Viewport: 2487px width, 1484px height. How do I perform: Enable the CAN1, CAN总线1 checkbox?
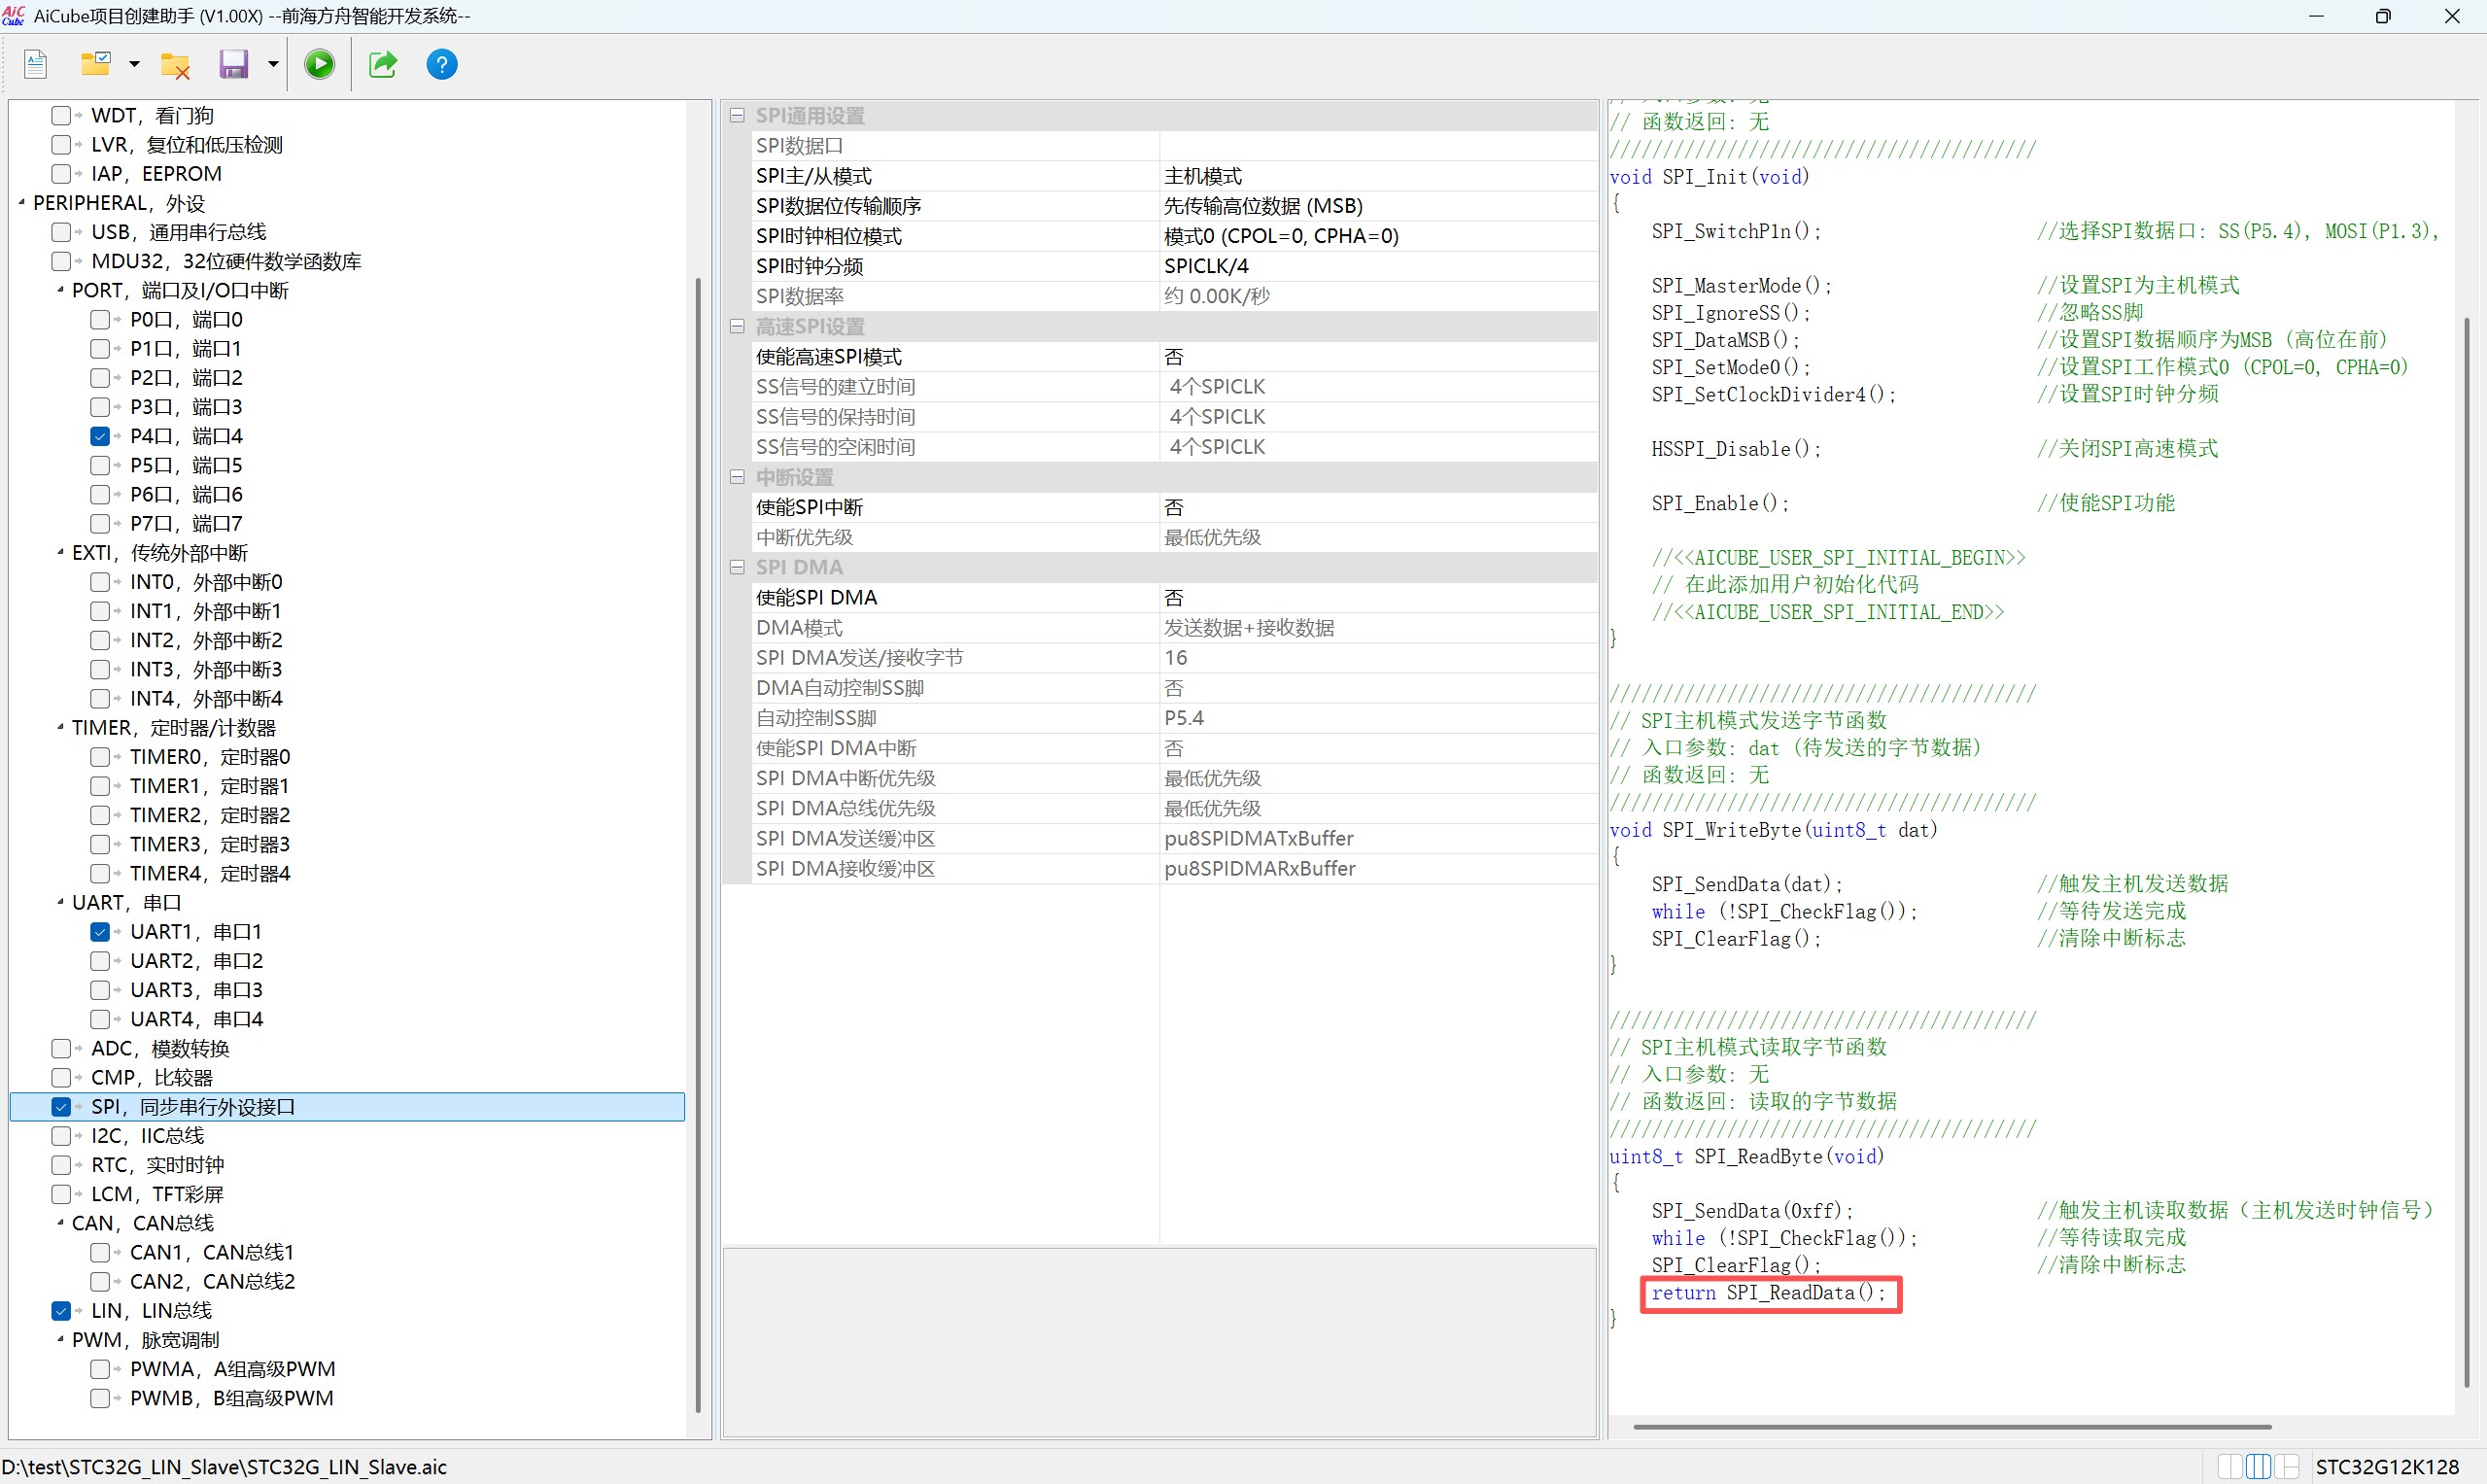pos(100,1253)
